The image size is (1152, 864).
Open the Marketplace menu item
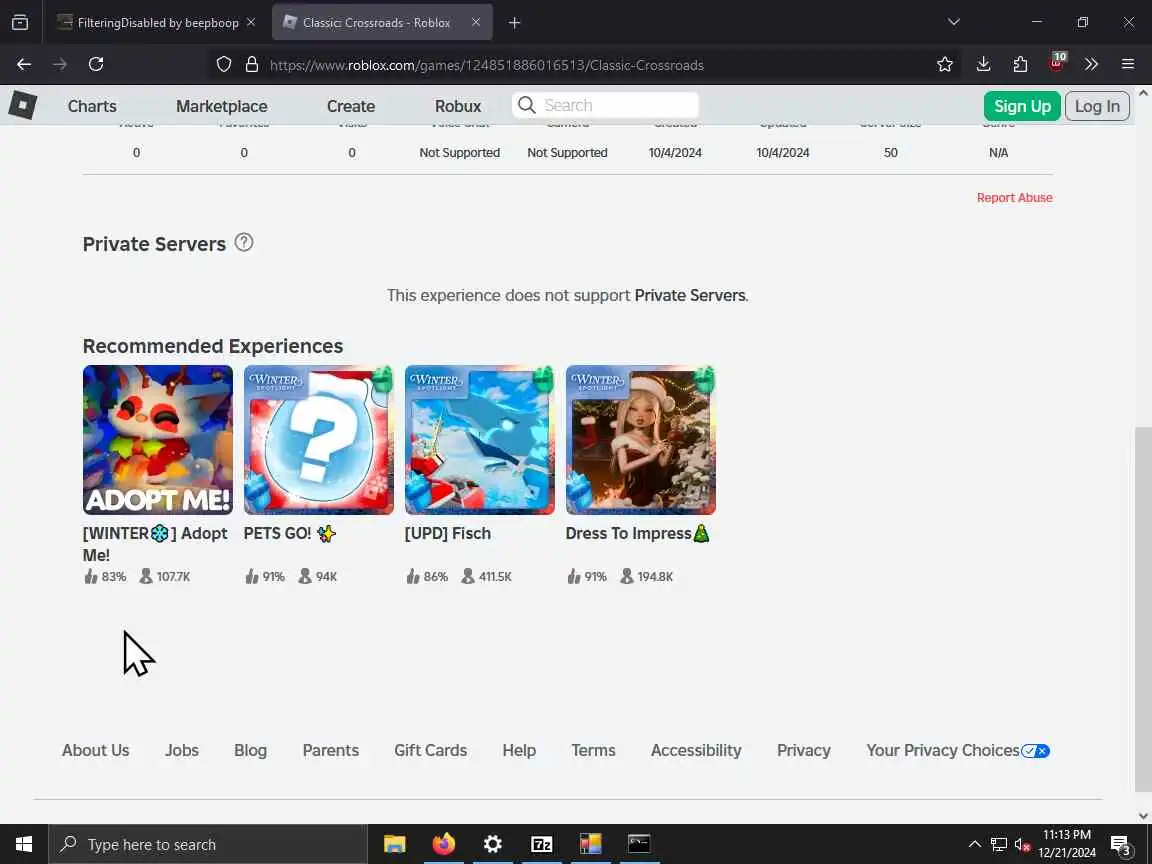coord(221,106)
